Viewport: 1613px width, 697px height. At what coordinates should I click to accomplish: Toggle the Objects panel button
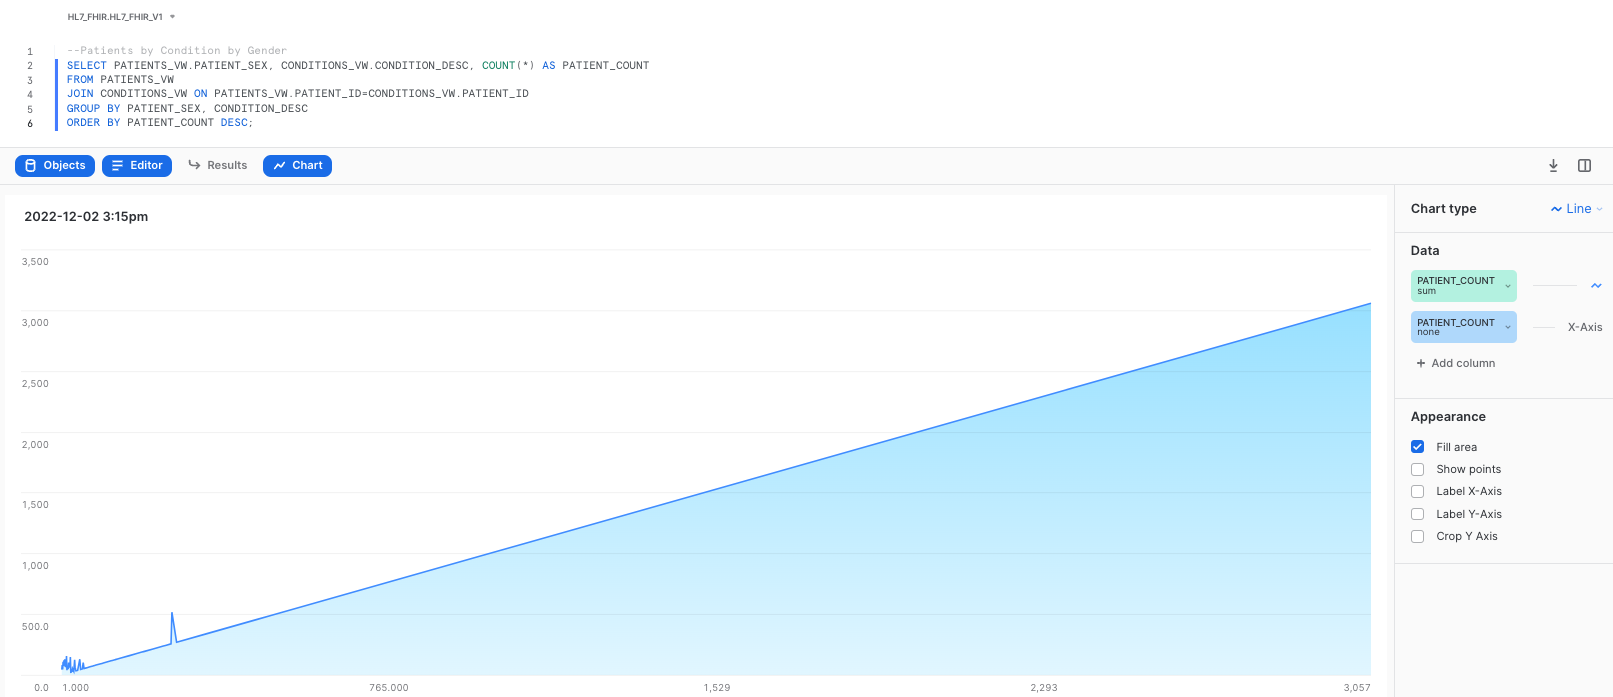(x=55, y=166)
